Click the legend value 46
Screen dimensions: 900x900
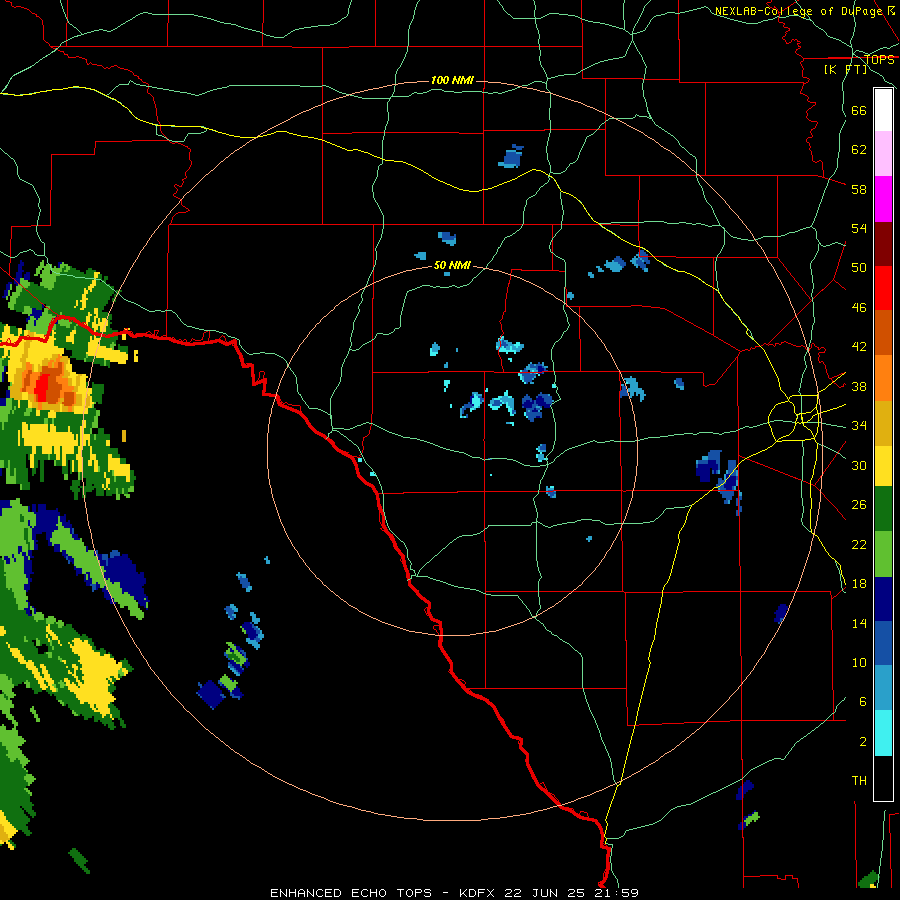click(859, 307)
